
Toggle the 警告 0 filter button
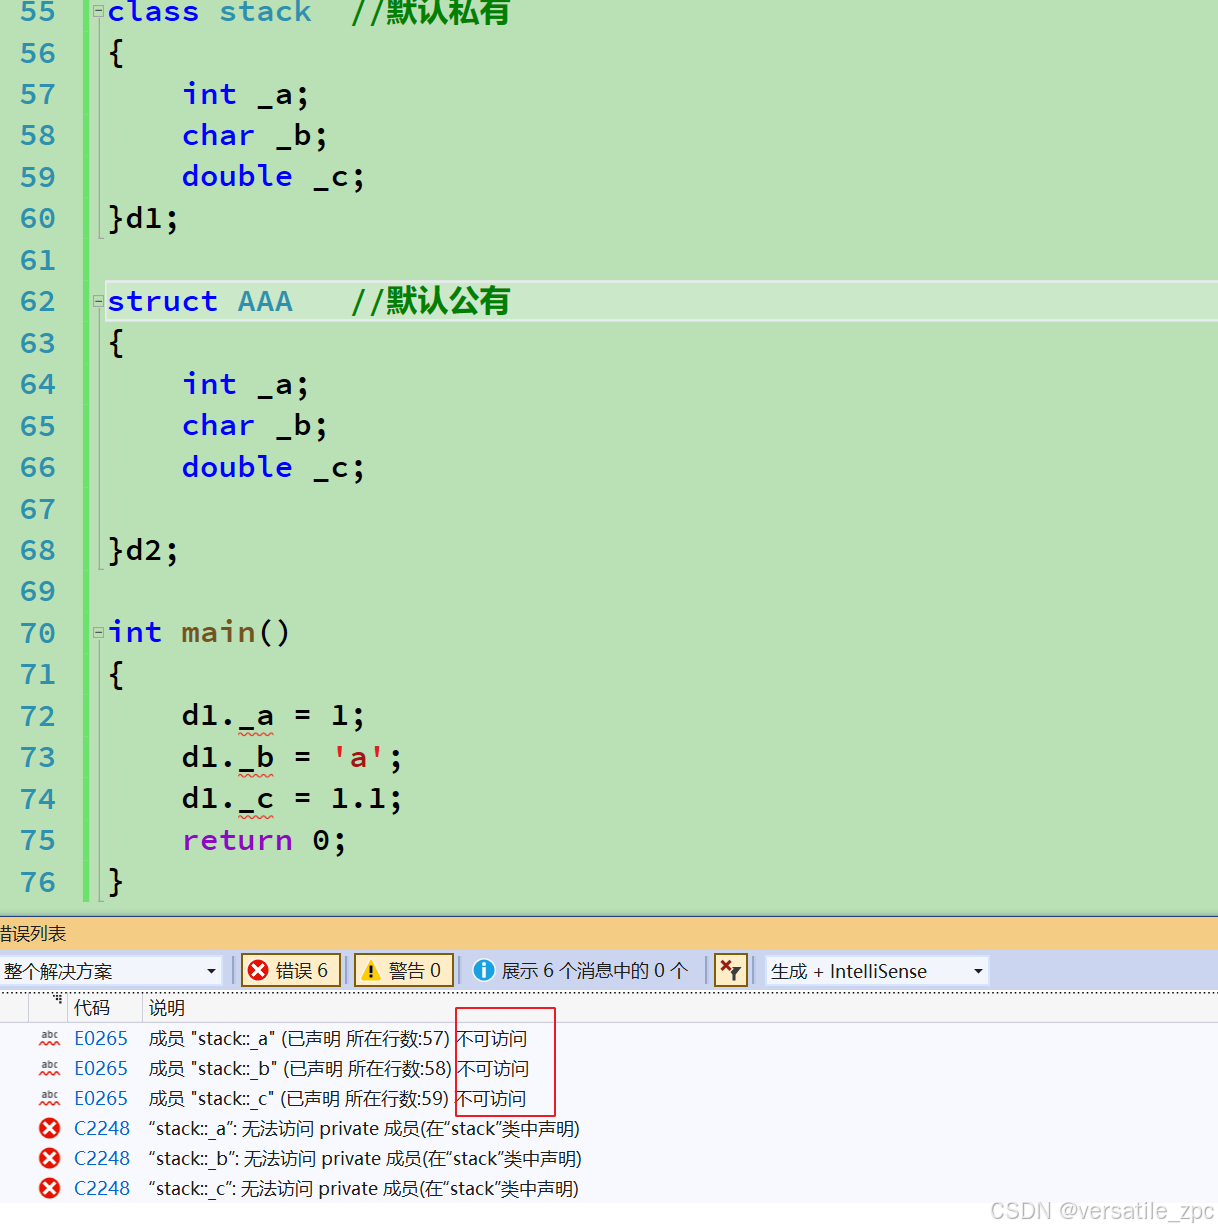coord(404,970)
